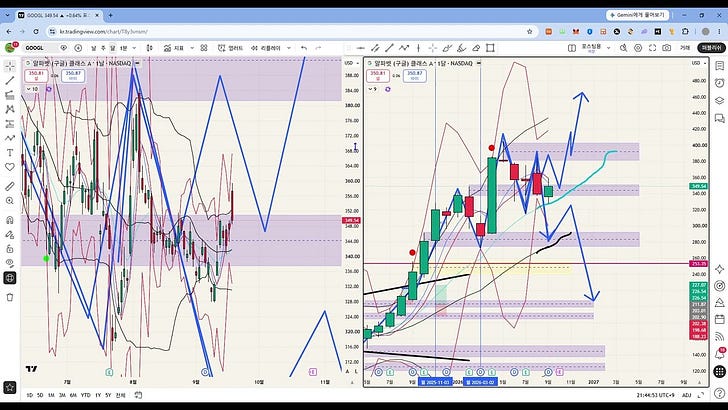The width and height of the screenshot is (728, 410).
Task: Click the GOOGL symbol search field
Action: 40,48
